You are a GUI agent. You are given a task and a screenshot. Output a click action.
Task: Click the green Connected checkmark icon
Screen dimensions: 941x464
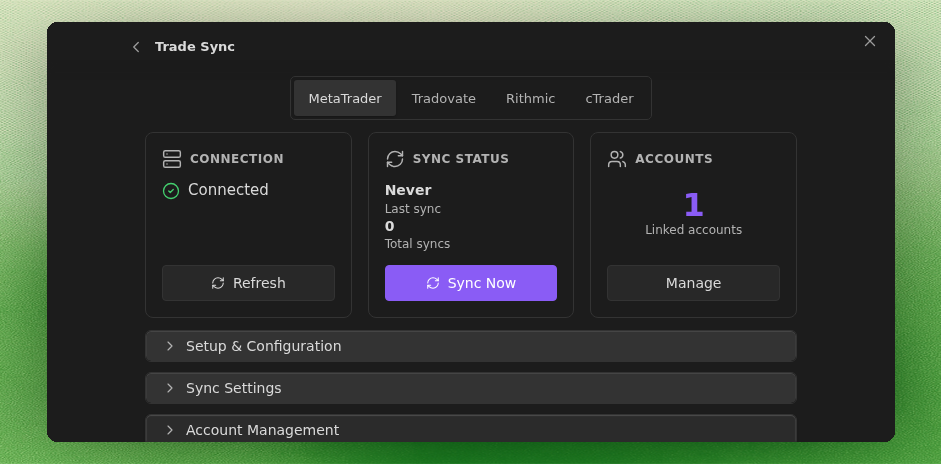pos(171,191)
